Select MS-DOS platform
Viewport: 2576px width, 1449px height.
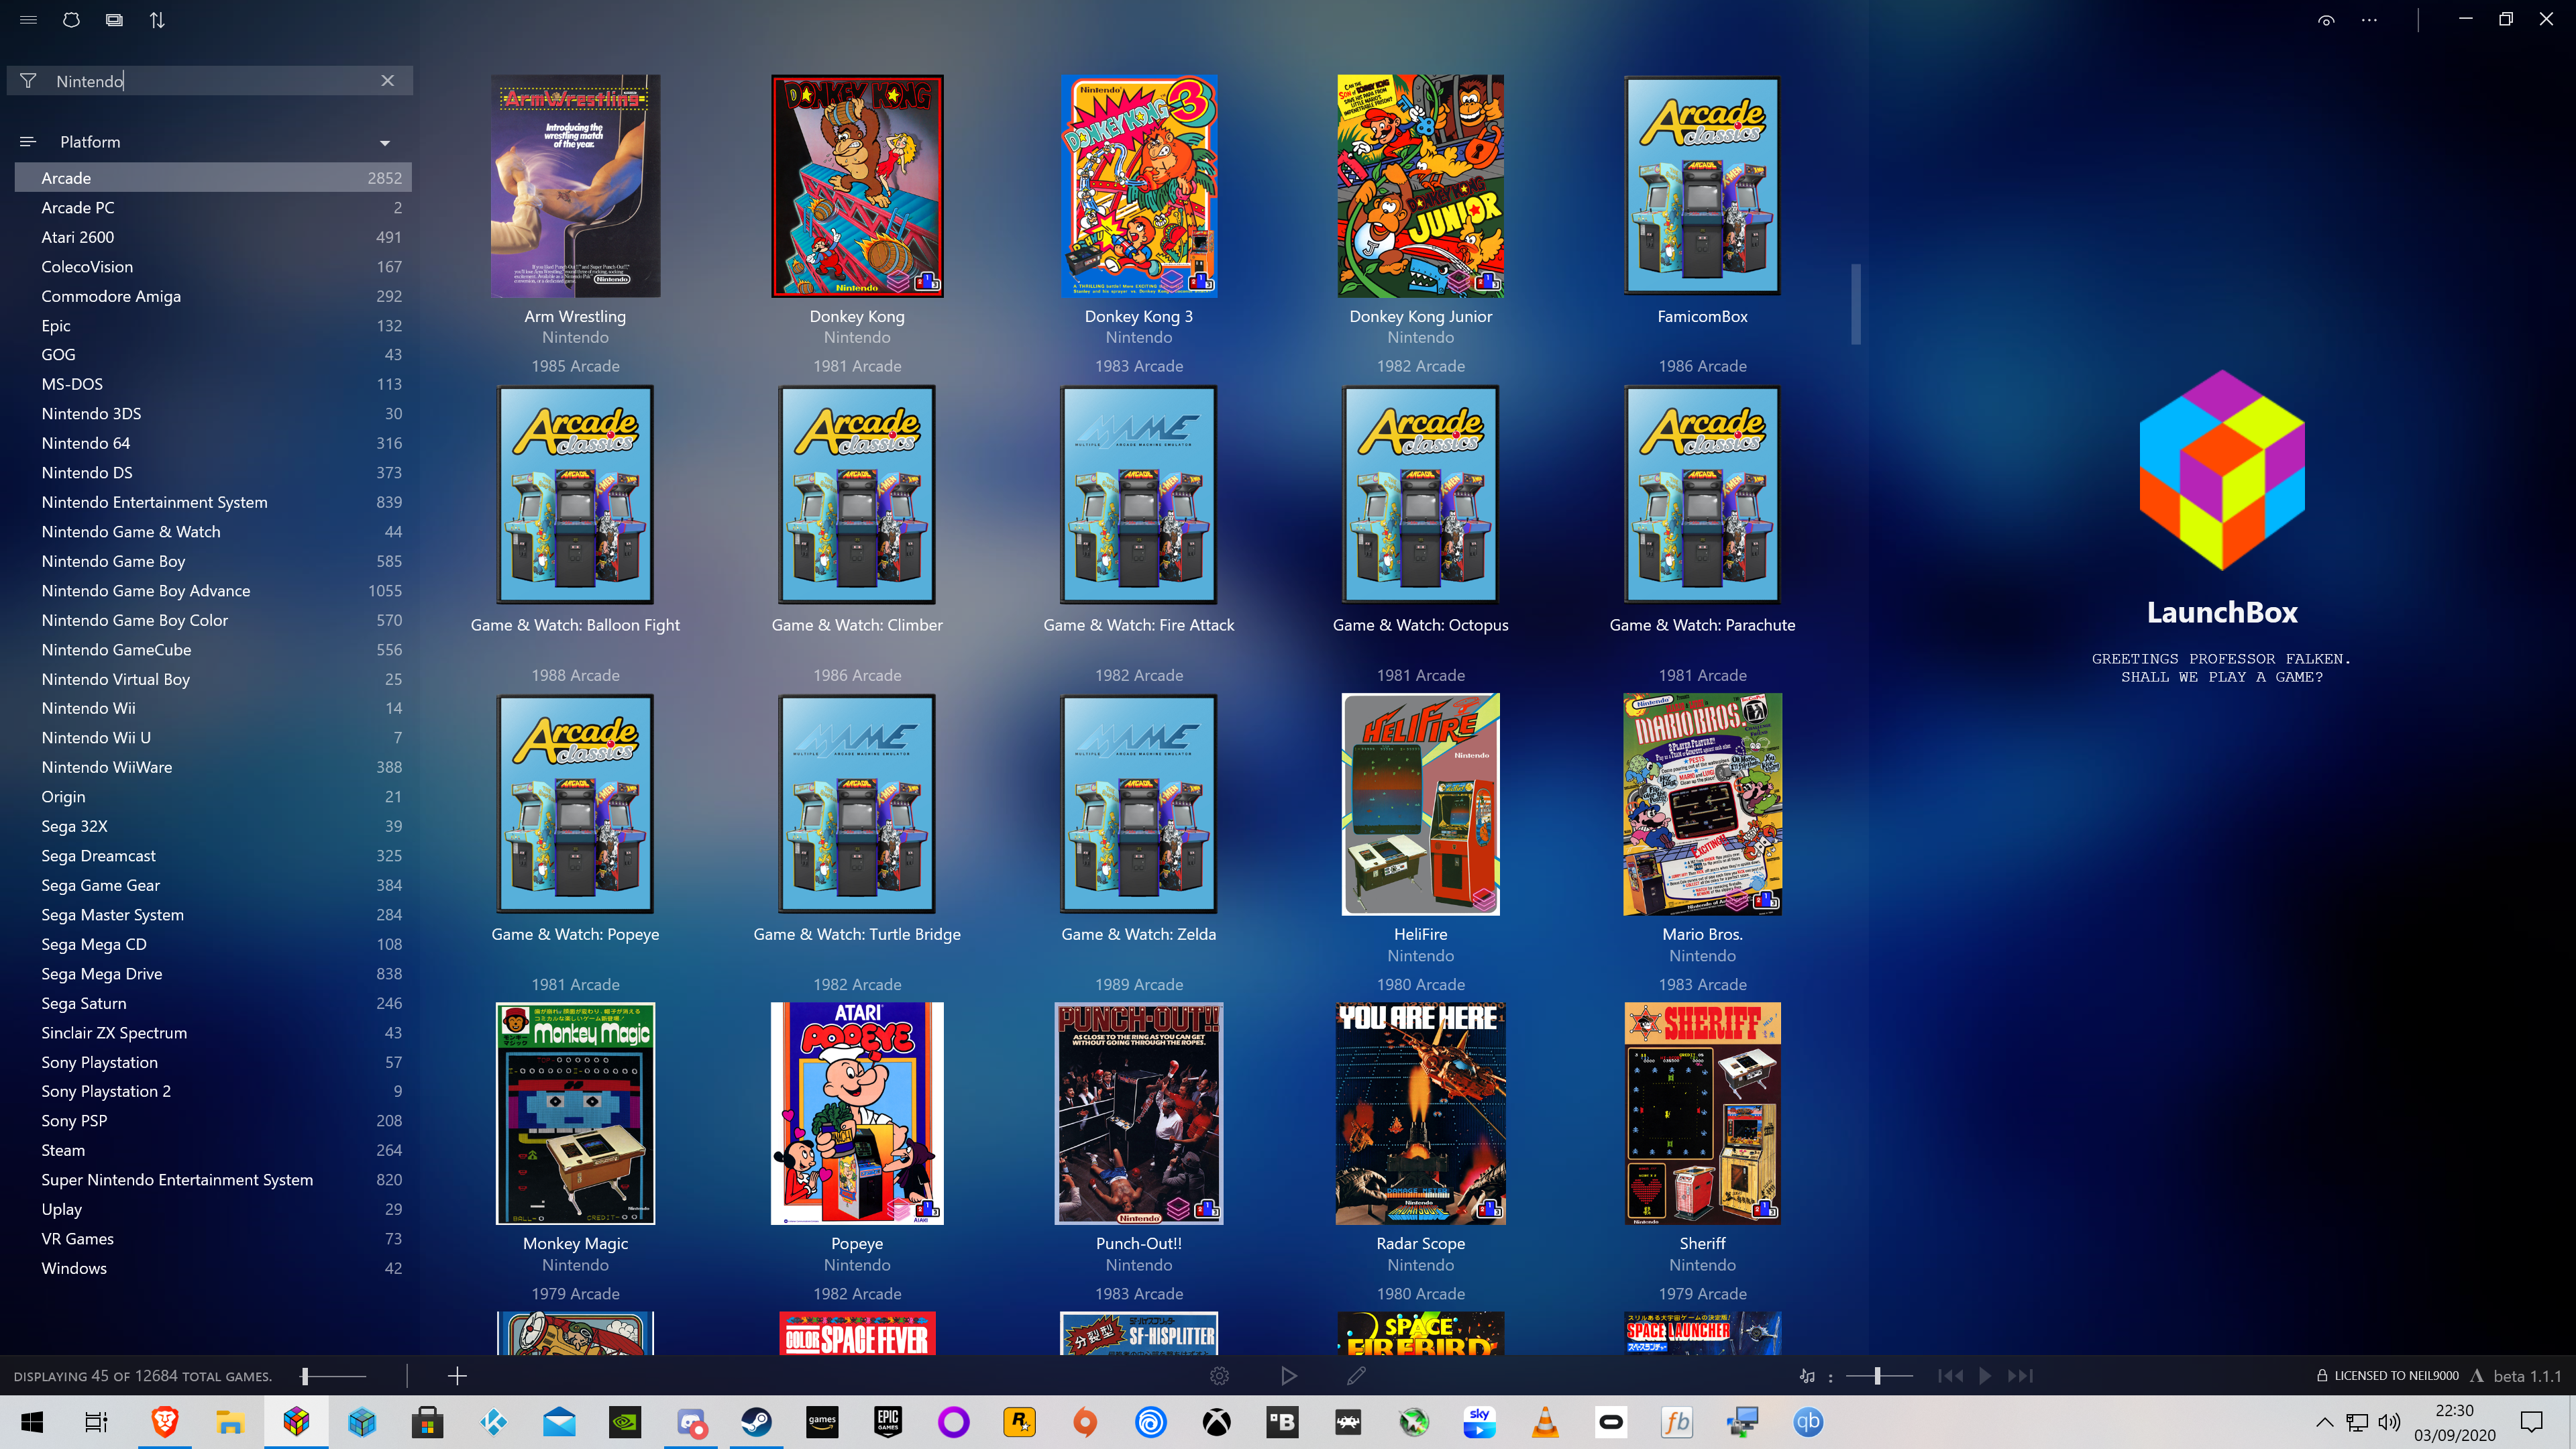click(213, 384)
